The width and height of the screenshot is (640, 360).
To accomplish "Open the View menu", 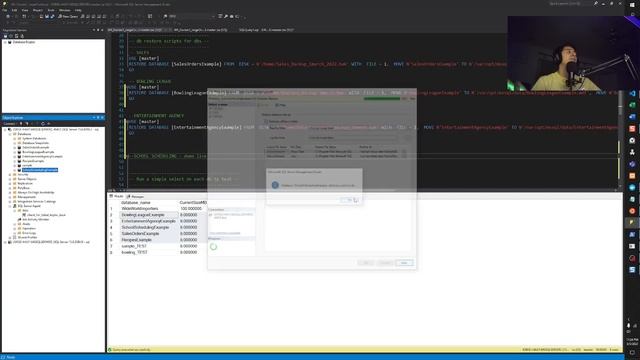I will [x=25, y=10].
